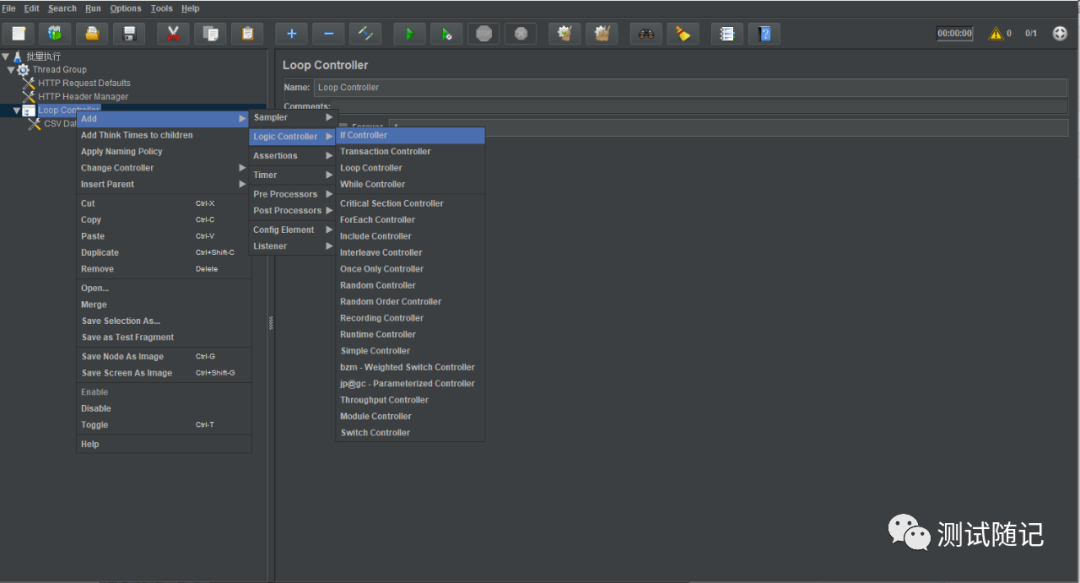Image resolution: width=1080 pixels, height=583 pixels.
Task: Click the plus Expand All icon
Action: point(291,33)
